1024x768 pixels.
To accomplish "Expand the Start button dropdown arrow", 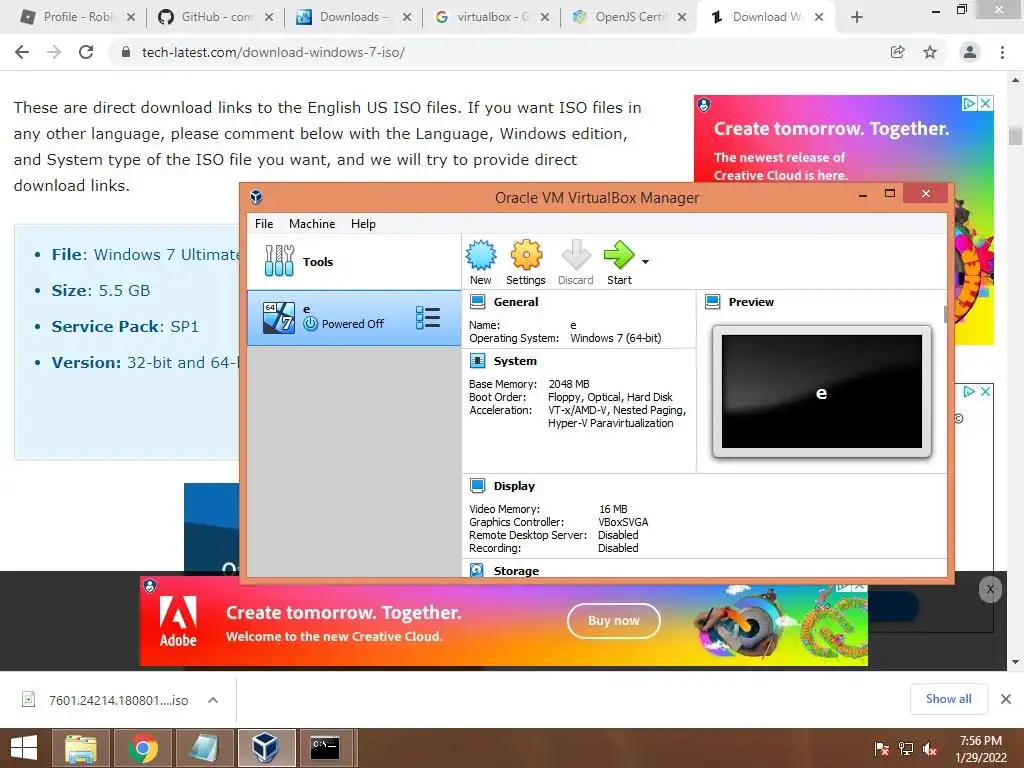I will click(645, 262).
